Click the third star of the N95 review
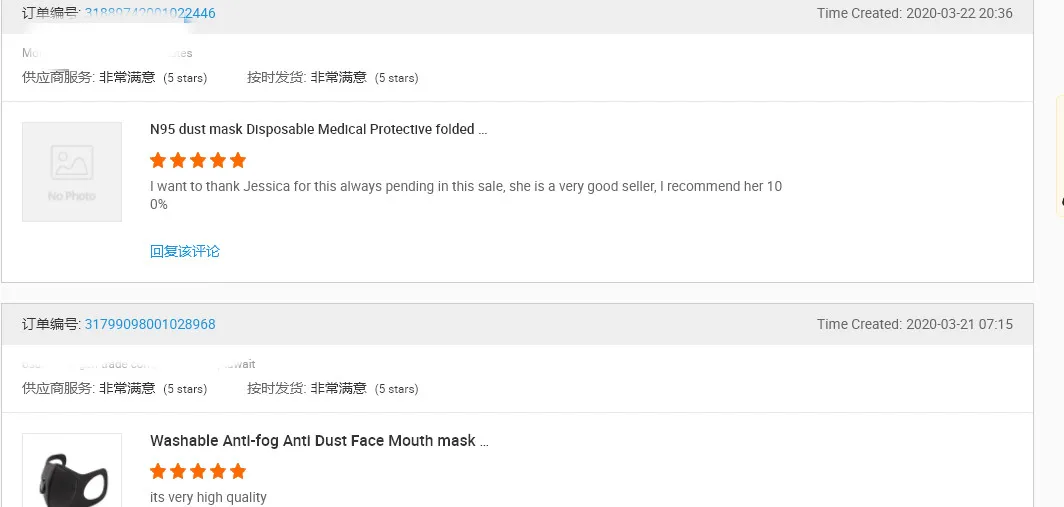 [198, 160]
